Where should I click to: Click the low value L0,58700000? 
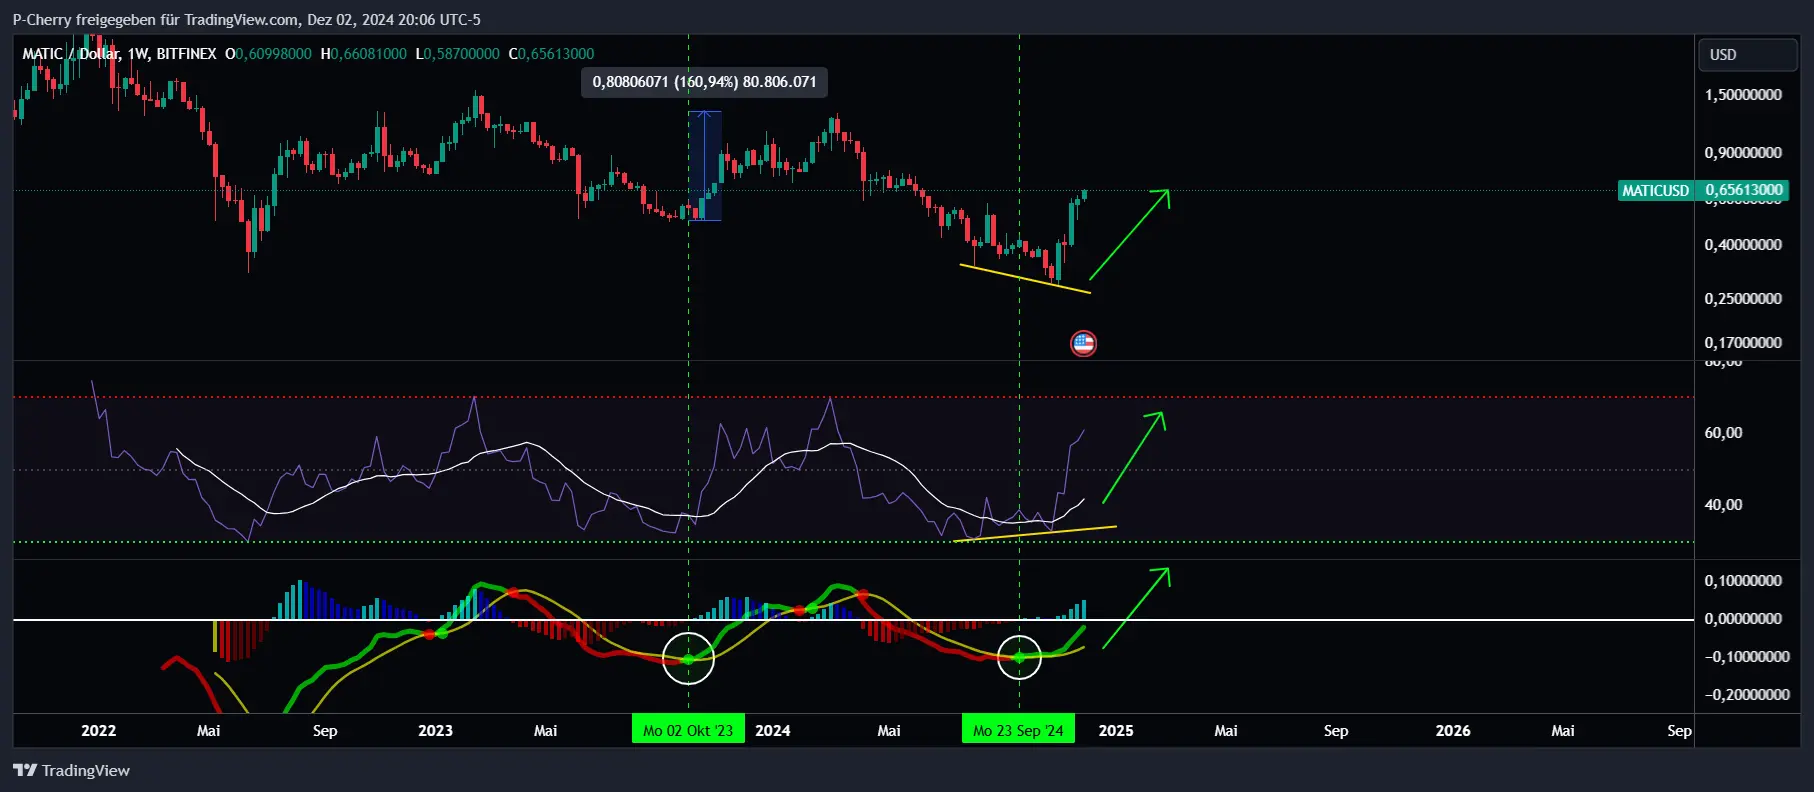pos(458,54)
